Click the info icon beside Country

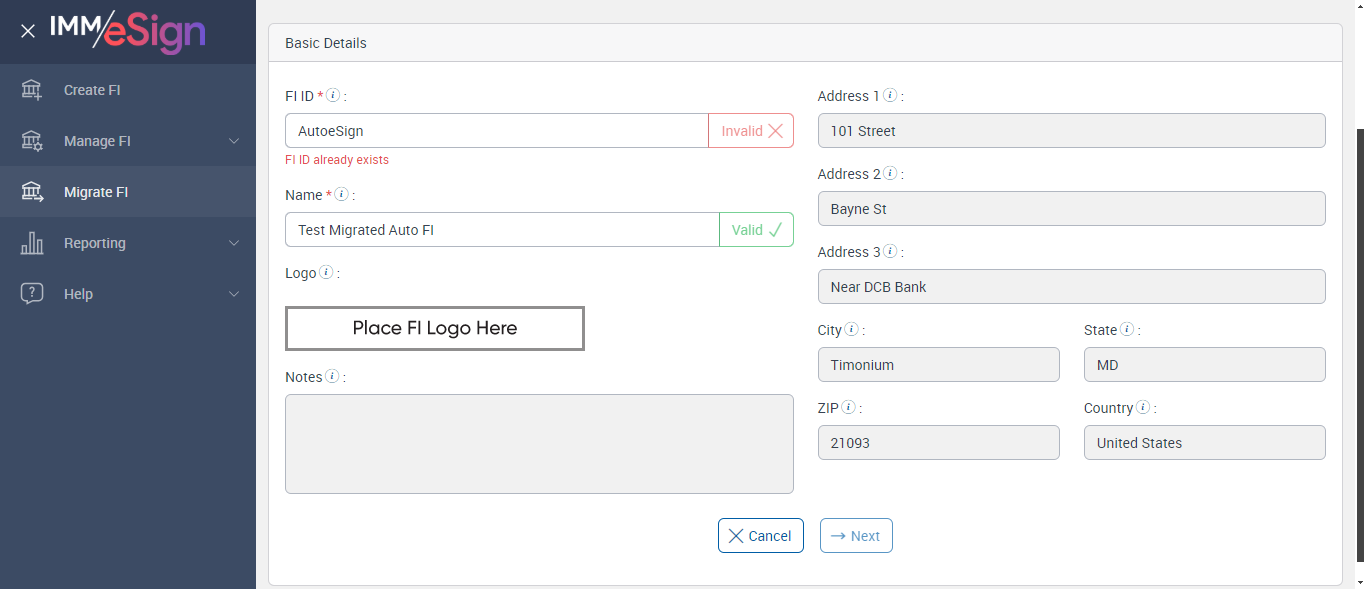click(1143, 408)
